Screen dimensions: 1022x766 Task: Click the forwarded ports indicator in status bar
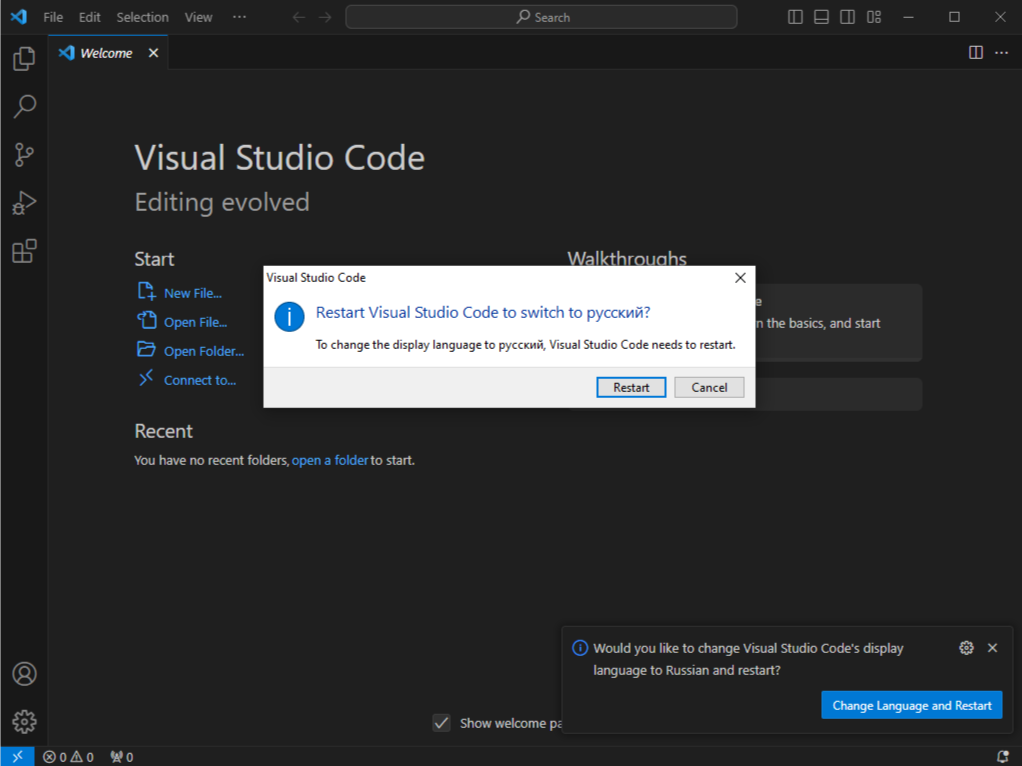pos(122,757)
